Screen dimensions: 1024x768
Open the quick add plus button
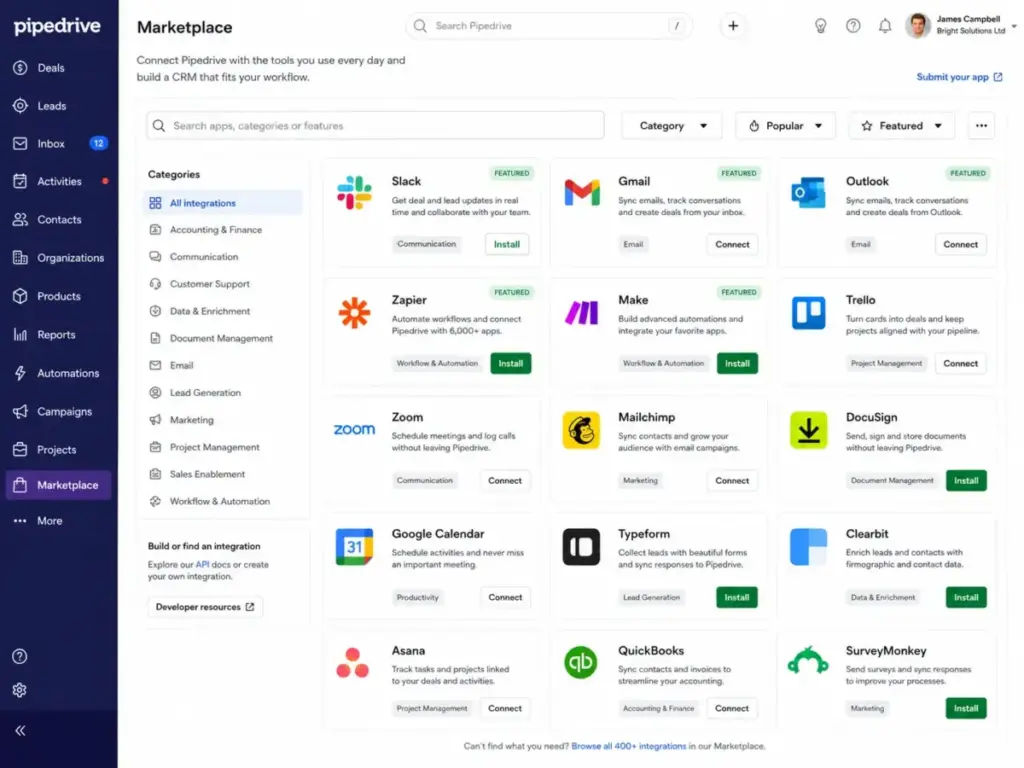coord(733,25)
